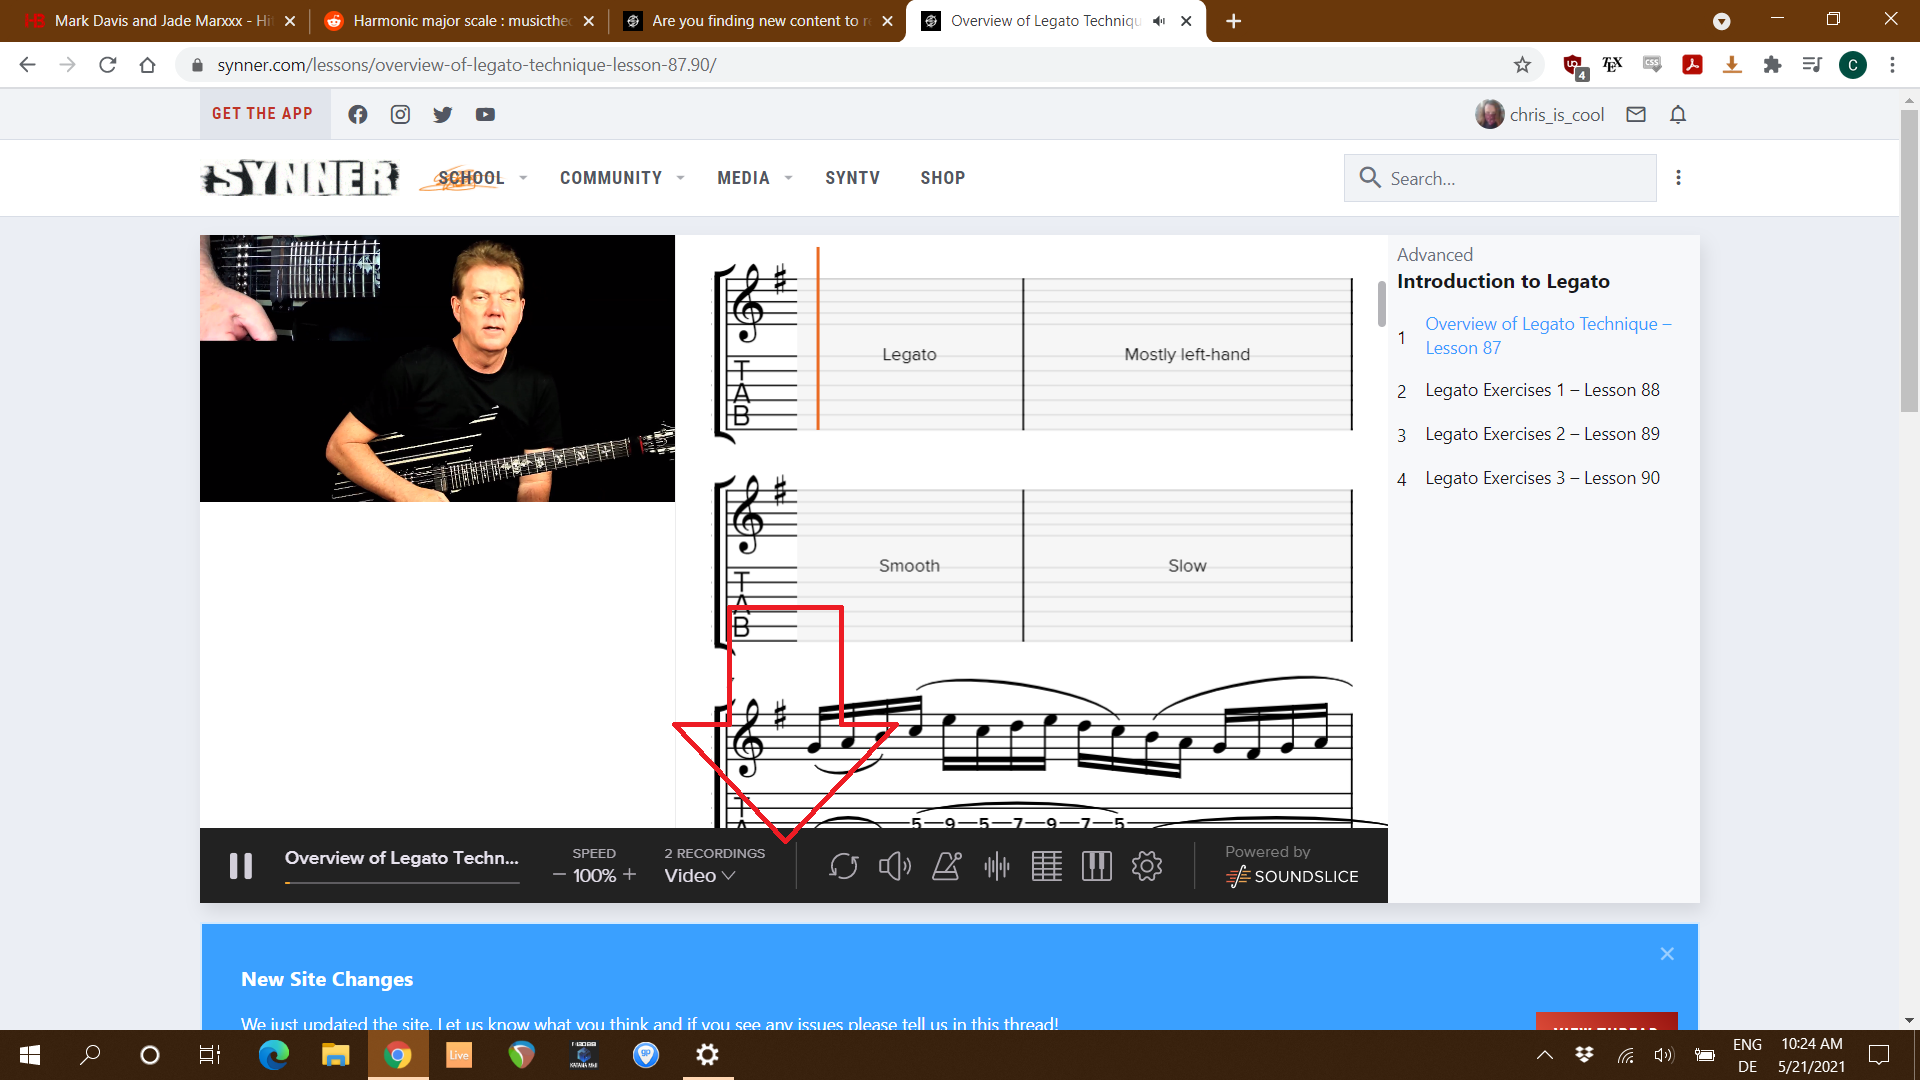Image resolution: width=1920 pixels, height=1080 pixels.
Task: Toggle loop playback in the player
Action: tap(843, 866)
